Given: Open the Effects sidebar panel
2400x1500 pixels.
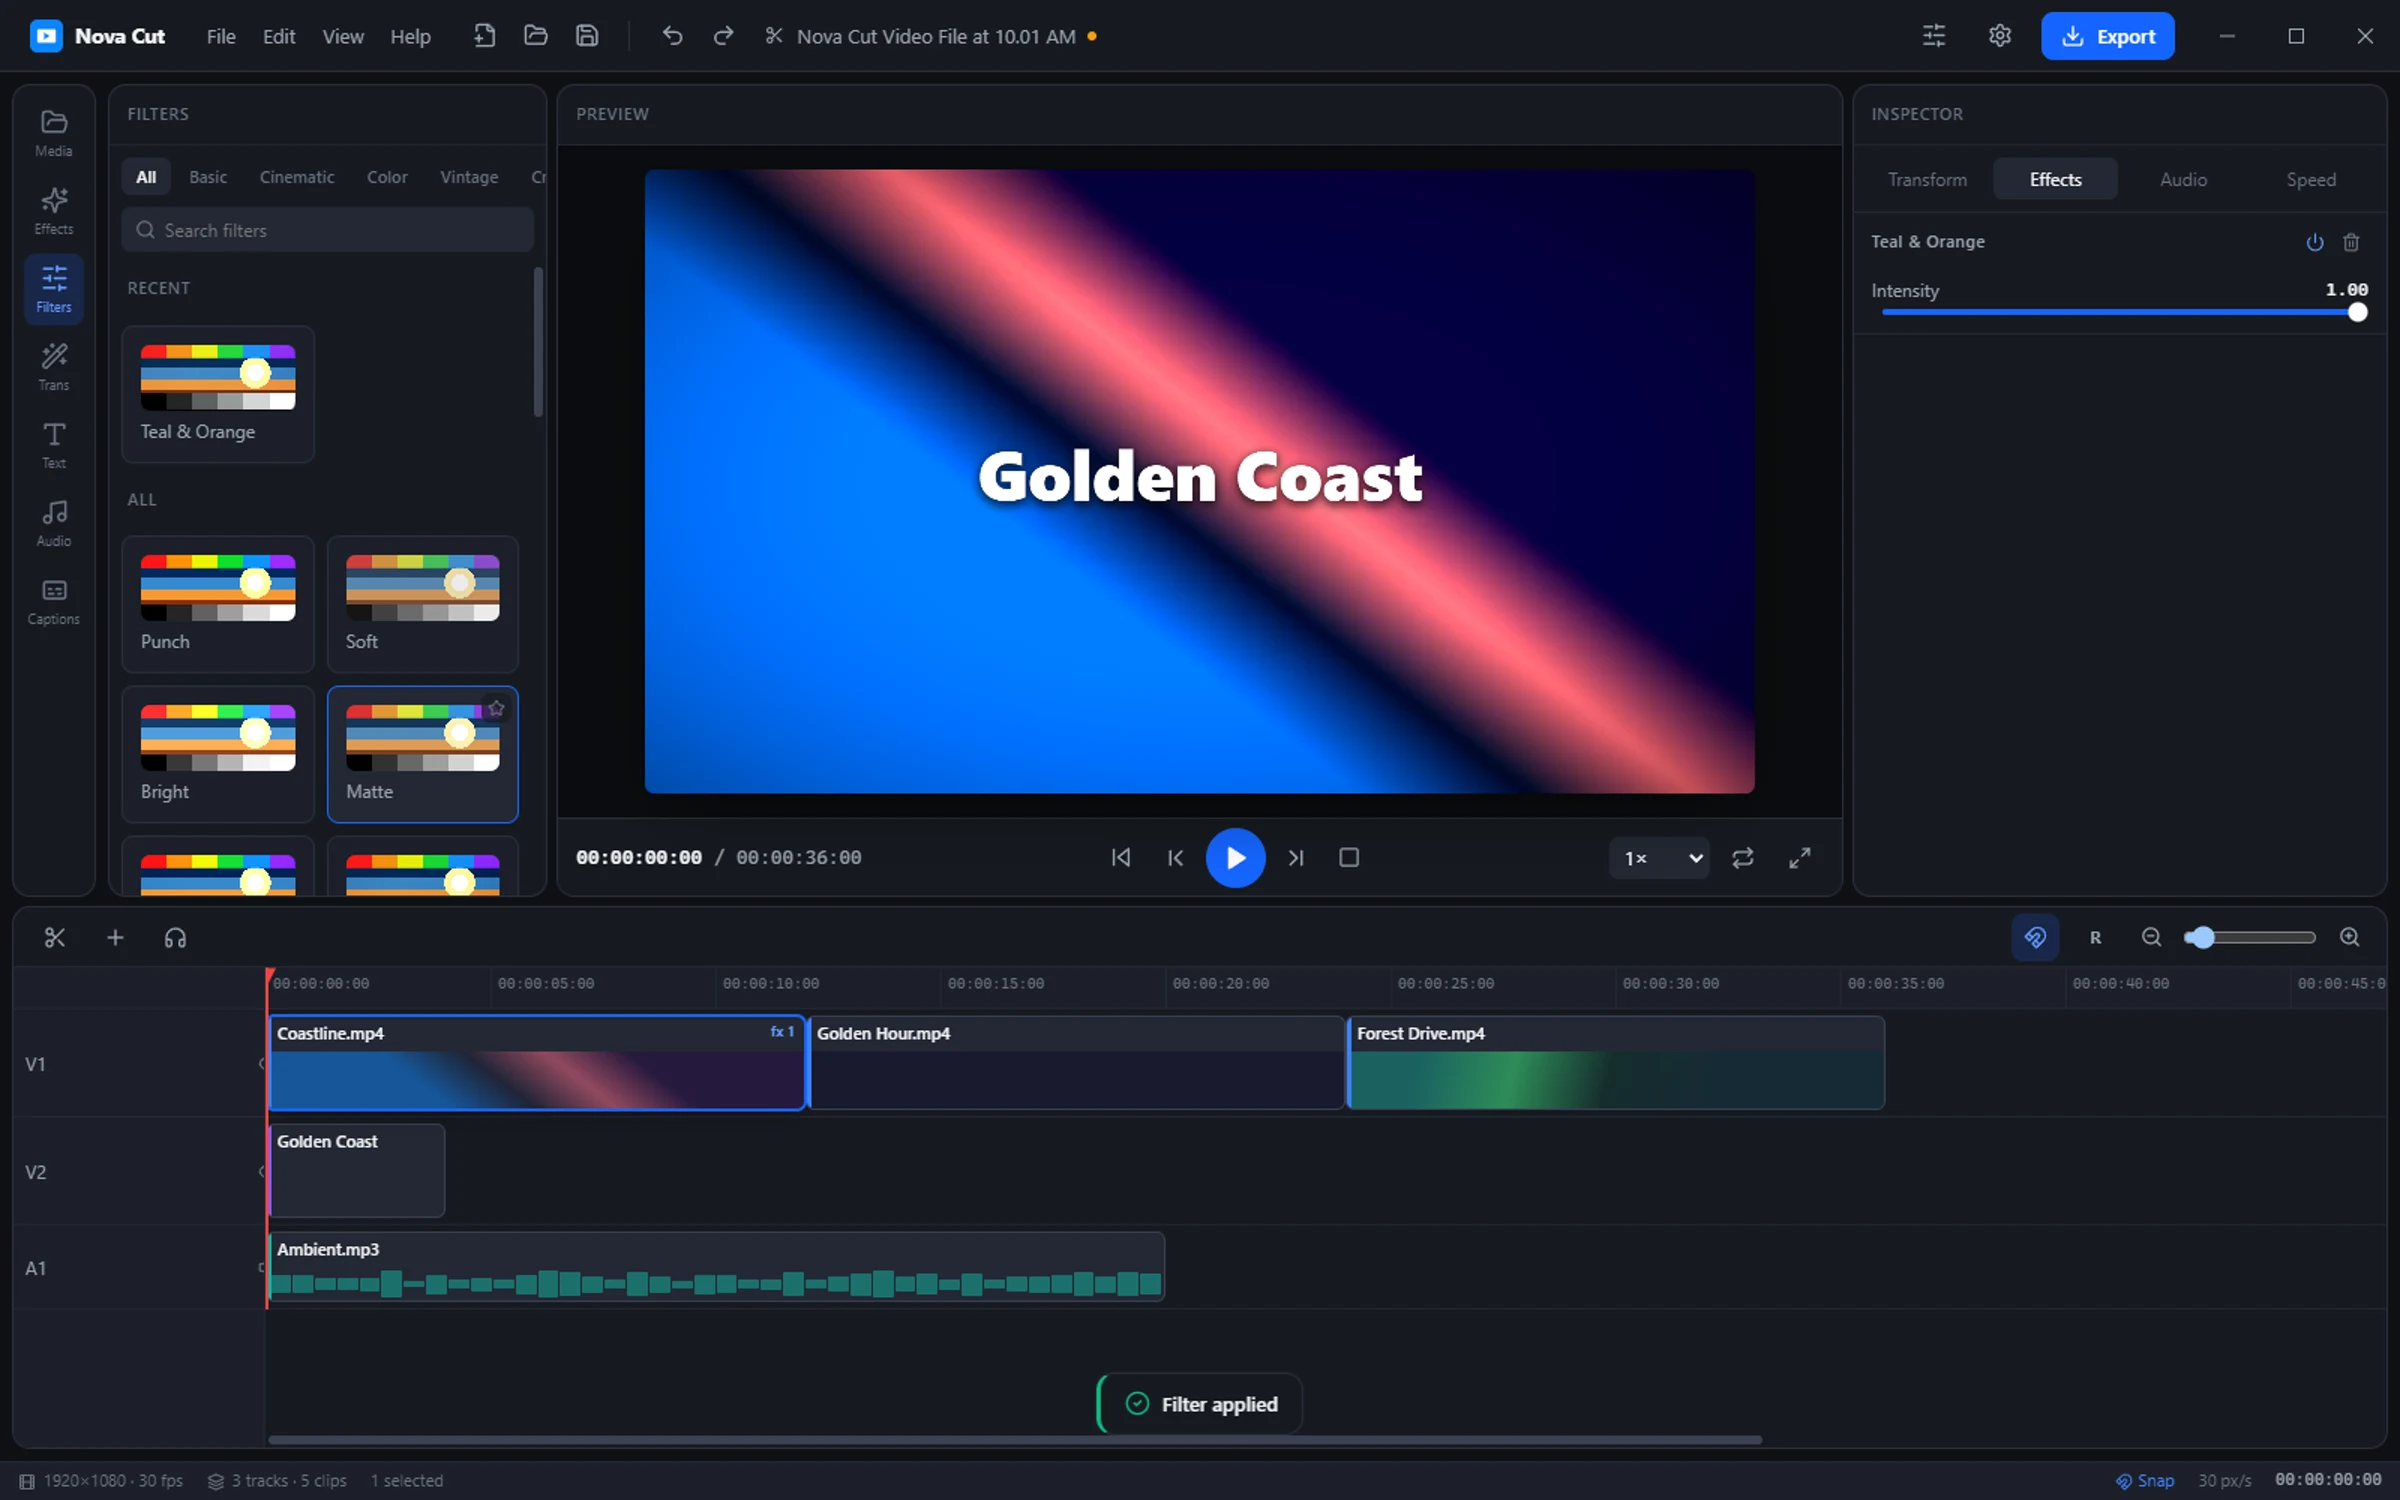Looking at the screenshot, I should point(54,211).
